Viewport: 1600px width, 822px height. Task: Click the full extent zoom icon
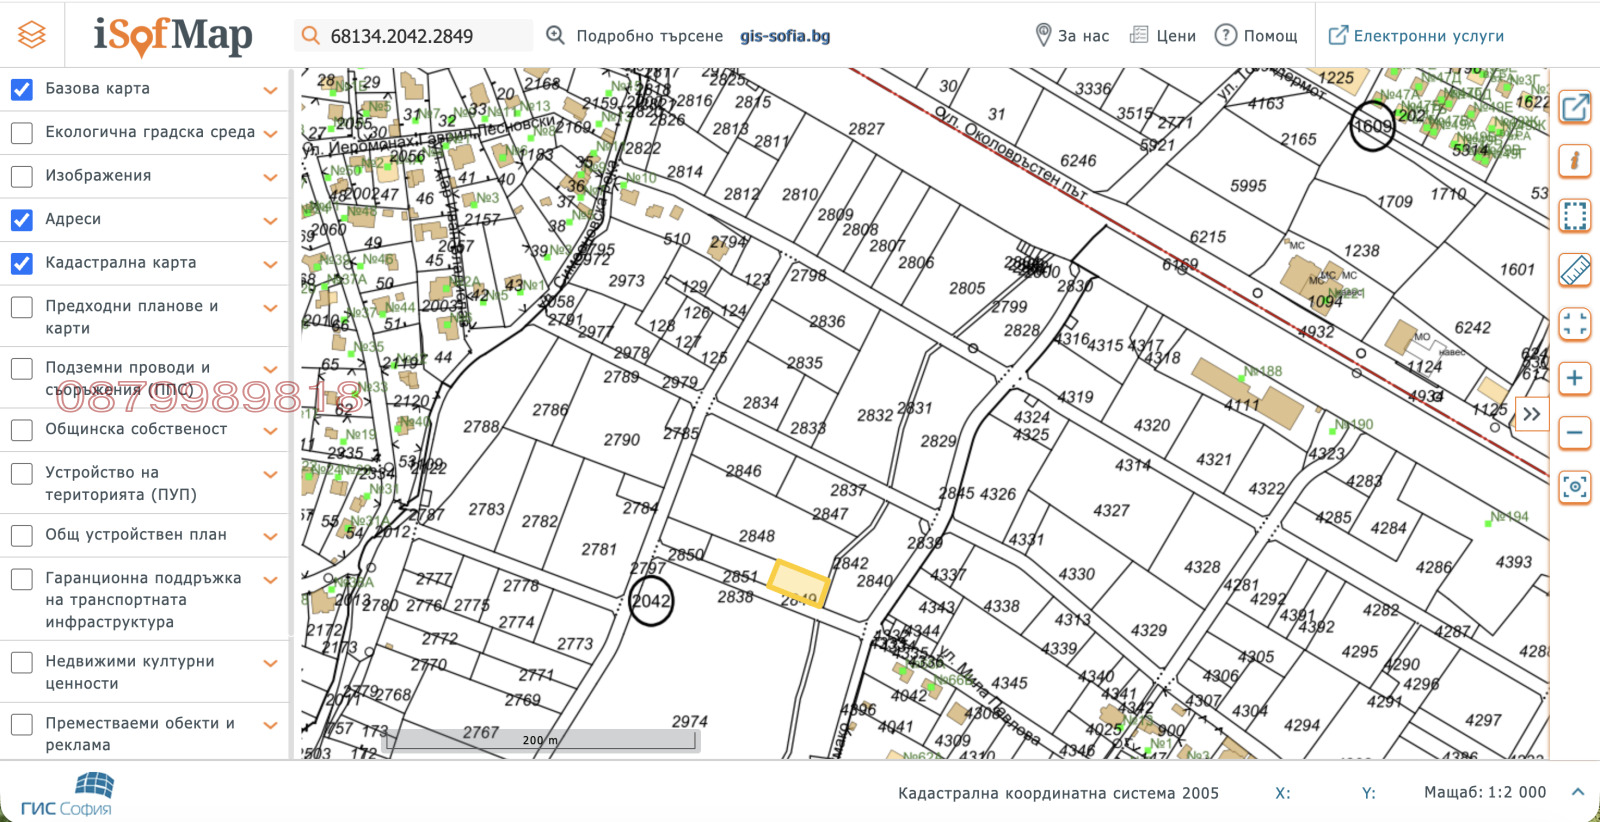(1575, 324)
